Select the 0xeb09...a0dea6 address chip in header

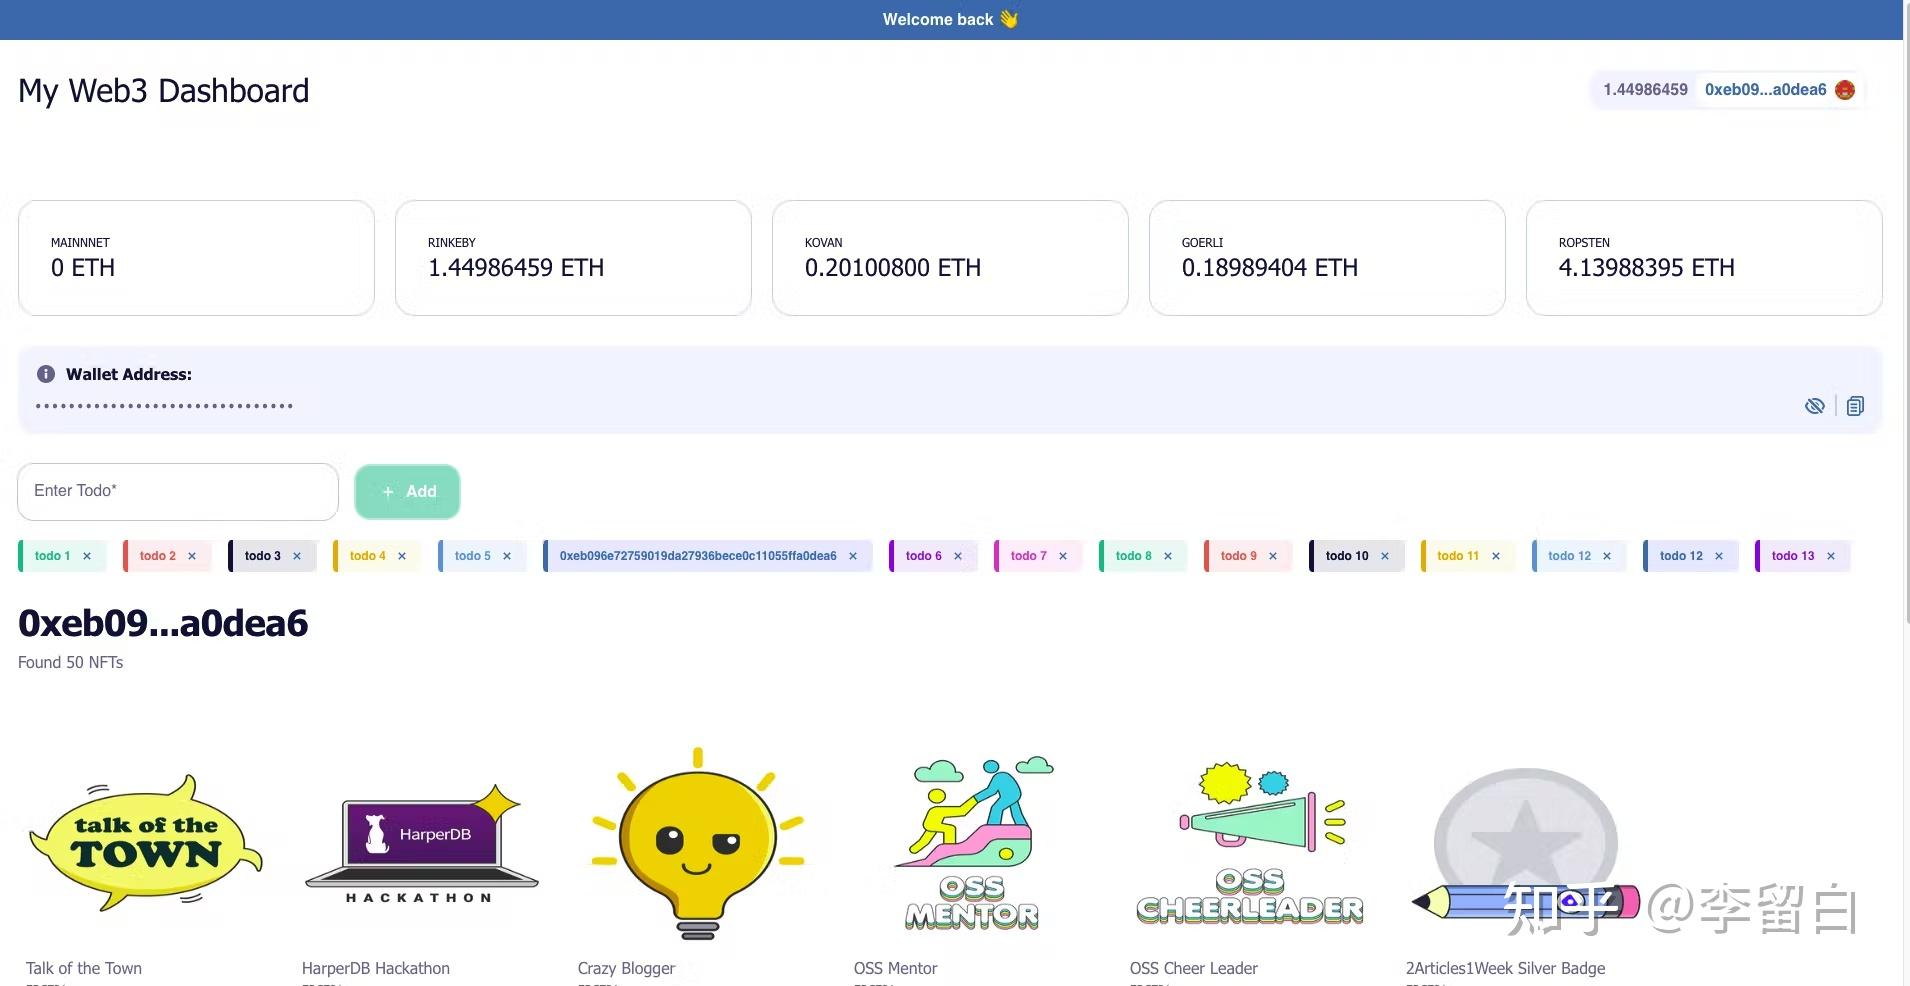click(1763, 89)
